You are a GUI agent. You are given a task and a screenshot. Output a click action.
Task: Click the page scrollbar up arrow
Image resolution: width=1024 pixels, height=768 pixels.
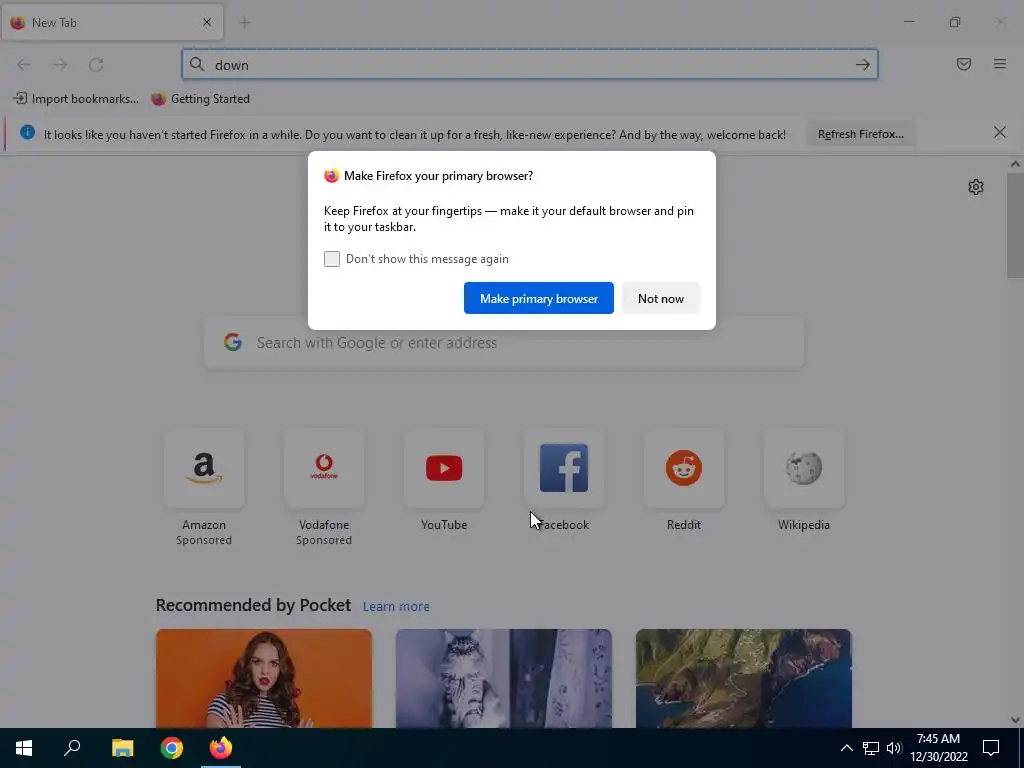(1015, 165)
